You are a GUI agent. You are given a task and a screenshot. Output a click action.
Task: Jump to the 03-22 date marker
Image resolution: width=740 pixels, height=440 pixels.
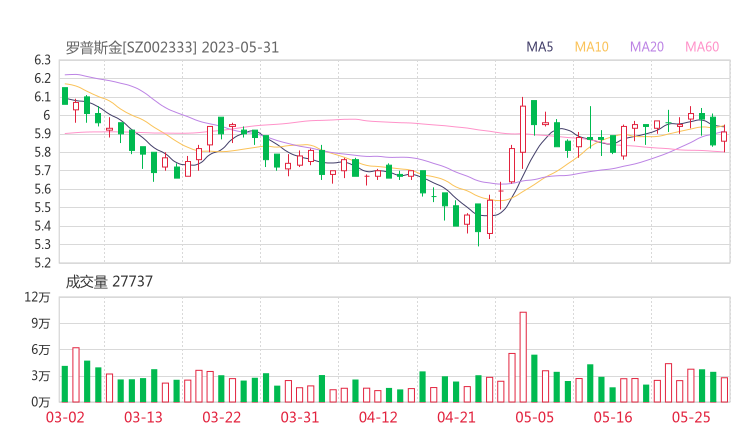coord(221,416)
